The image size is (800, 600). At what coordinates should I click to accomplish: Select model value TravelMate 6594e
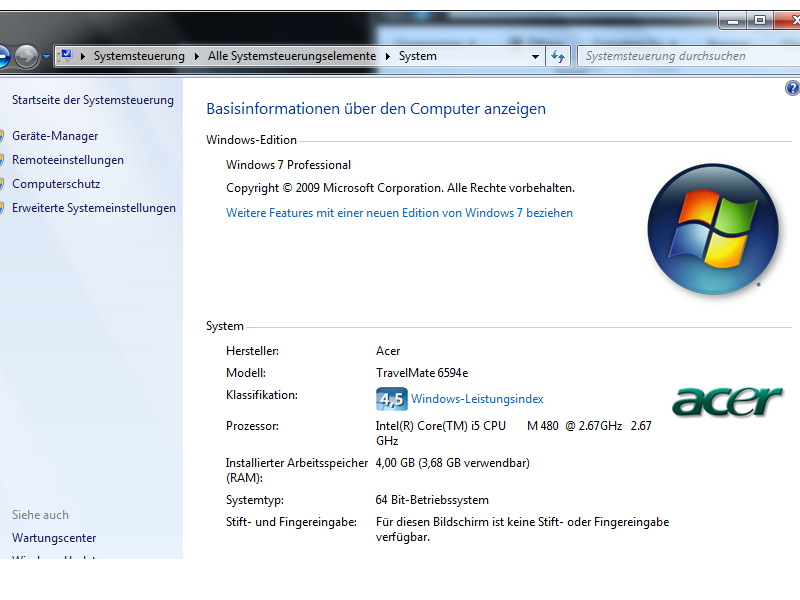[422, 373]
